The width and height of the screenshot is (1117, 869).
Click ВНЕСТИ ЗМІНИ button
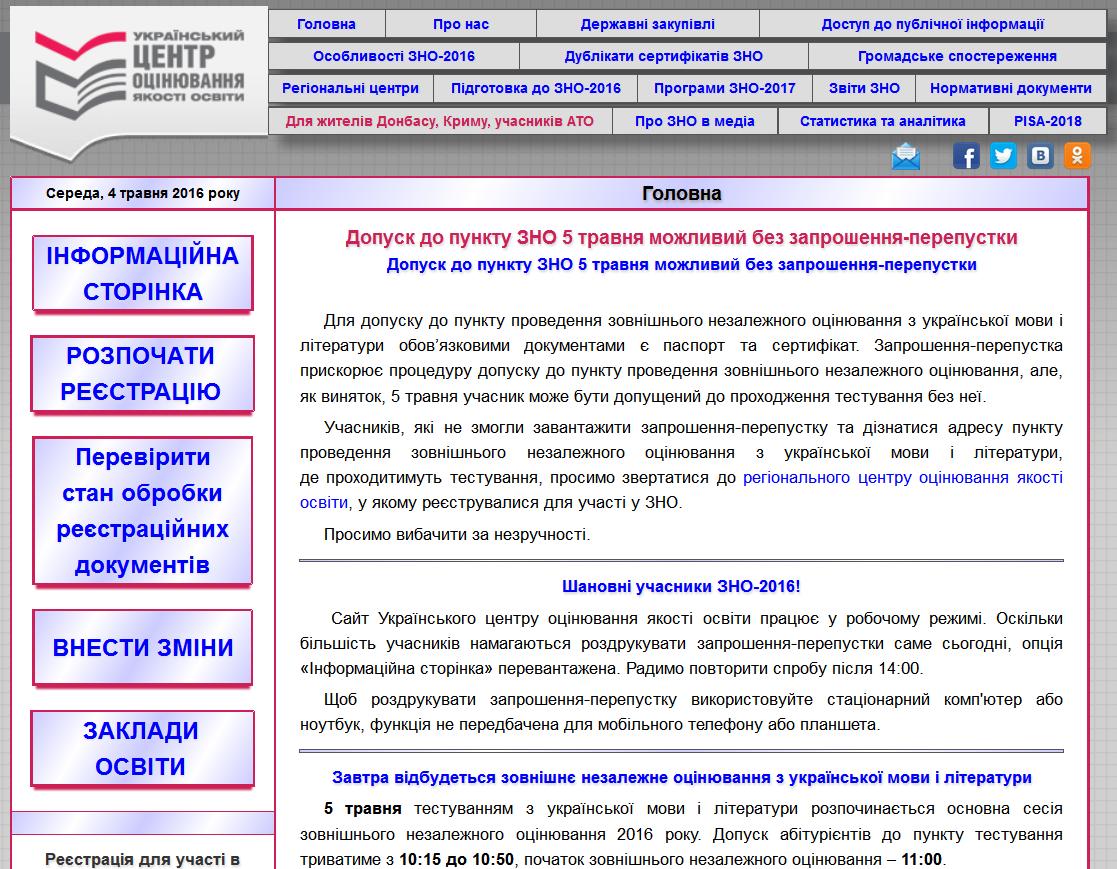click(x=142, y=647)
